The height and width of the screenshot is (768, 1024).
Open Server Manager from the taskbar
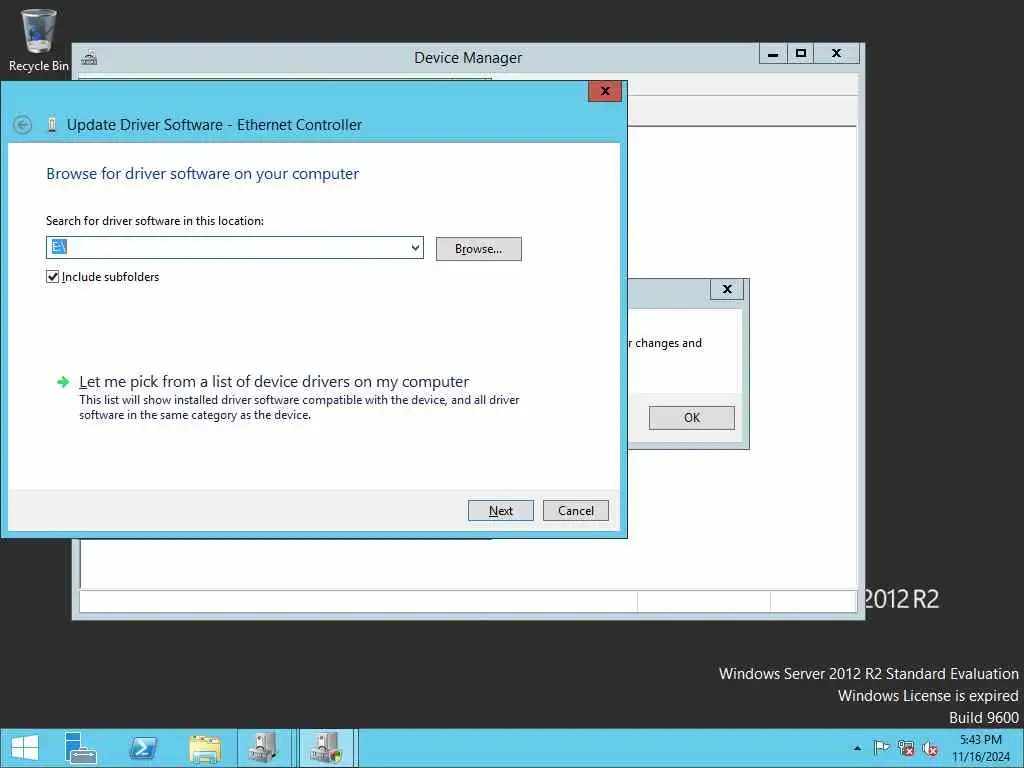[81, 748]
